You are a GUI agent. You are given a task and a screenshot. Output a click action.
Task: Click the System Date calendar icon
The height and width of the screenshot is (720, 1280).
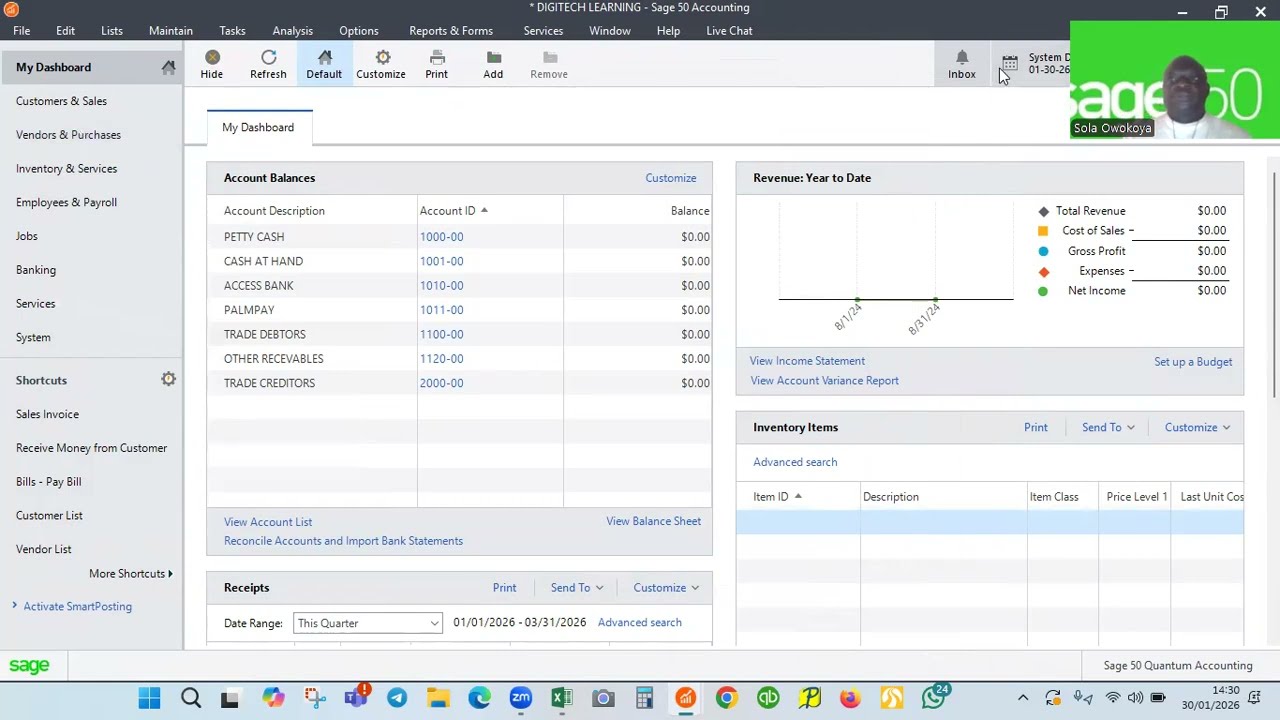1010,63
